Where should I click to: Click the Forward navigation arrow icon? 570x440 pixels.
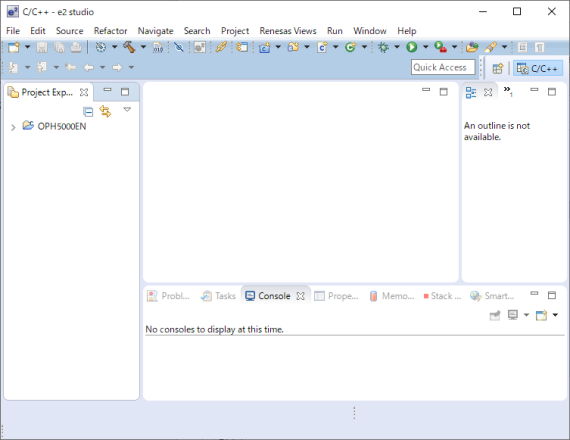click(117, 68)
